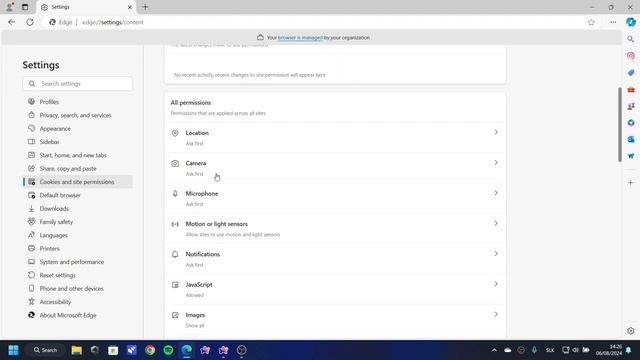Screen dimensions: 640x360
Task: Show hidden system tray icons
Action: coord(494,350)
